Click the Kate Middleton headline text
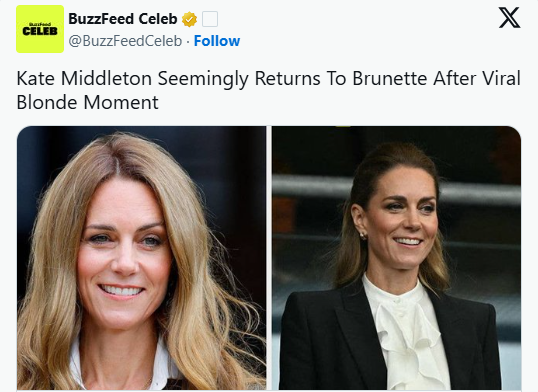The height and width of the screenshot is (392, 538). 269,90
